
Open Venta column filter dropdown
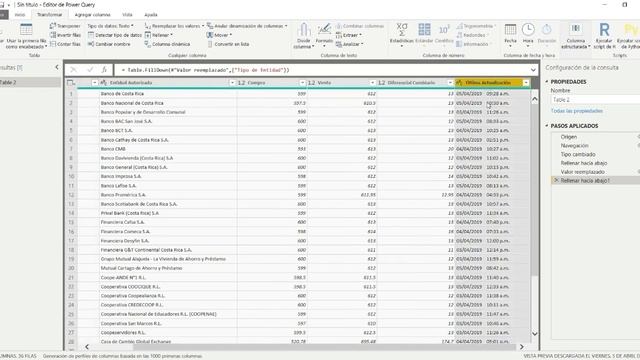tap(372, 83)
